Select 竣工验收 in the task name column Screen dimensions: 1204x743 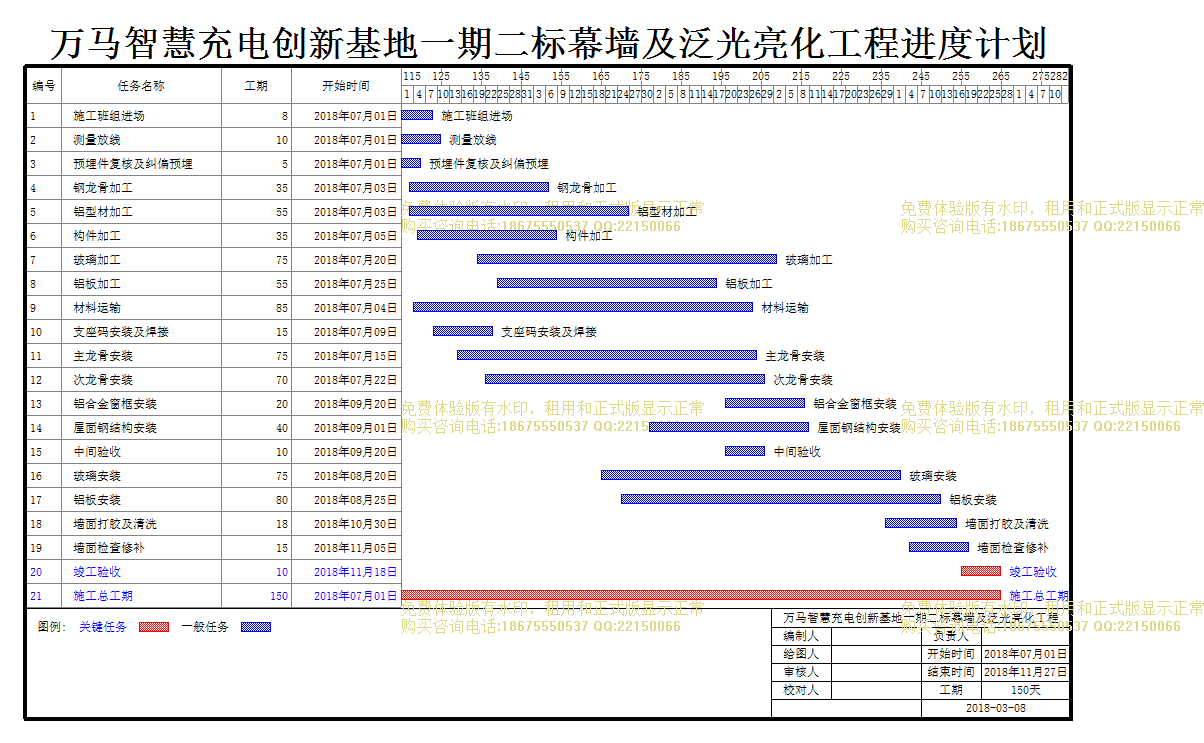(x=97, y=572)
